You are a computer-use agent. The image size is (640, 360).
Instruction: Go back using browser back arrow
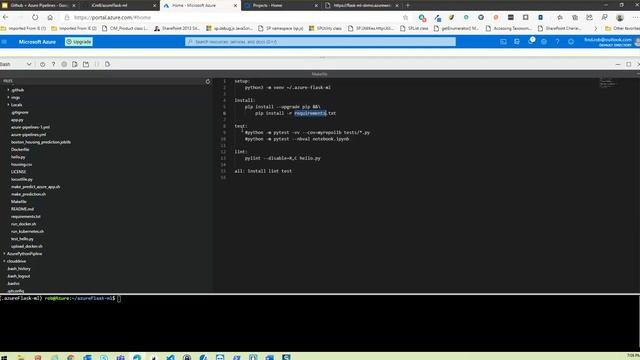pyautogui.click(x=5, y=17)
